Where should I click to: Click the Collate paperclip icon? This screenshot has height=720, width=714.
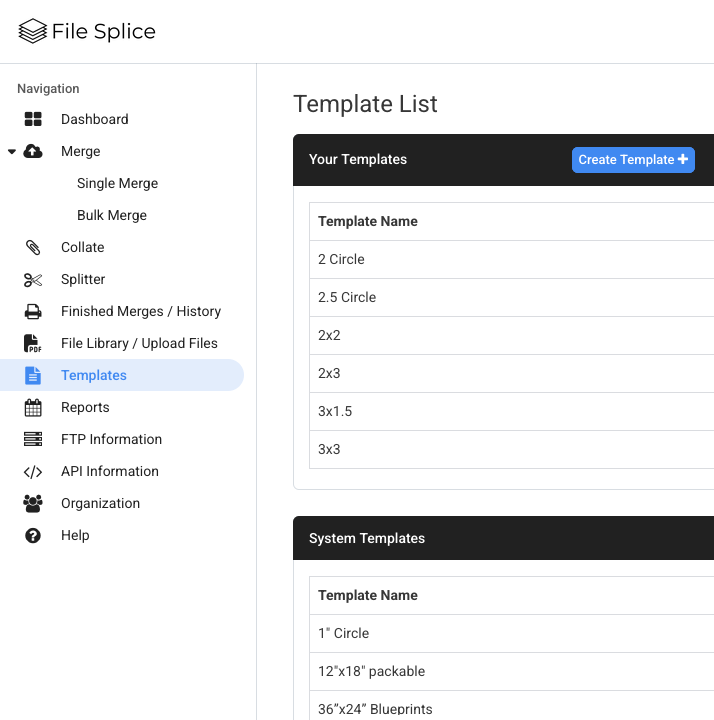tap(33, 248)
